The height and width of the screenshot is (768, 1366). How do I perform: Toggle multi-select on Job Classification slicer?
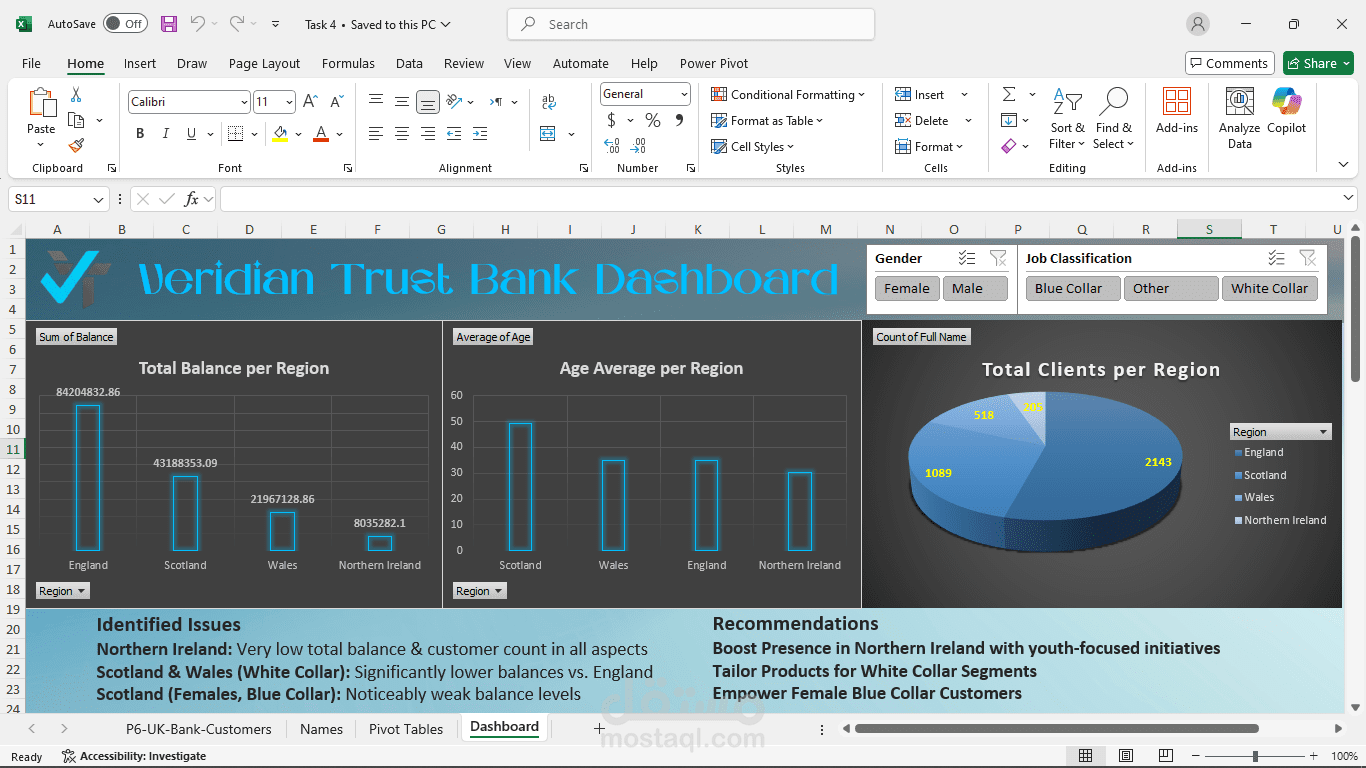click(1276, 258)
